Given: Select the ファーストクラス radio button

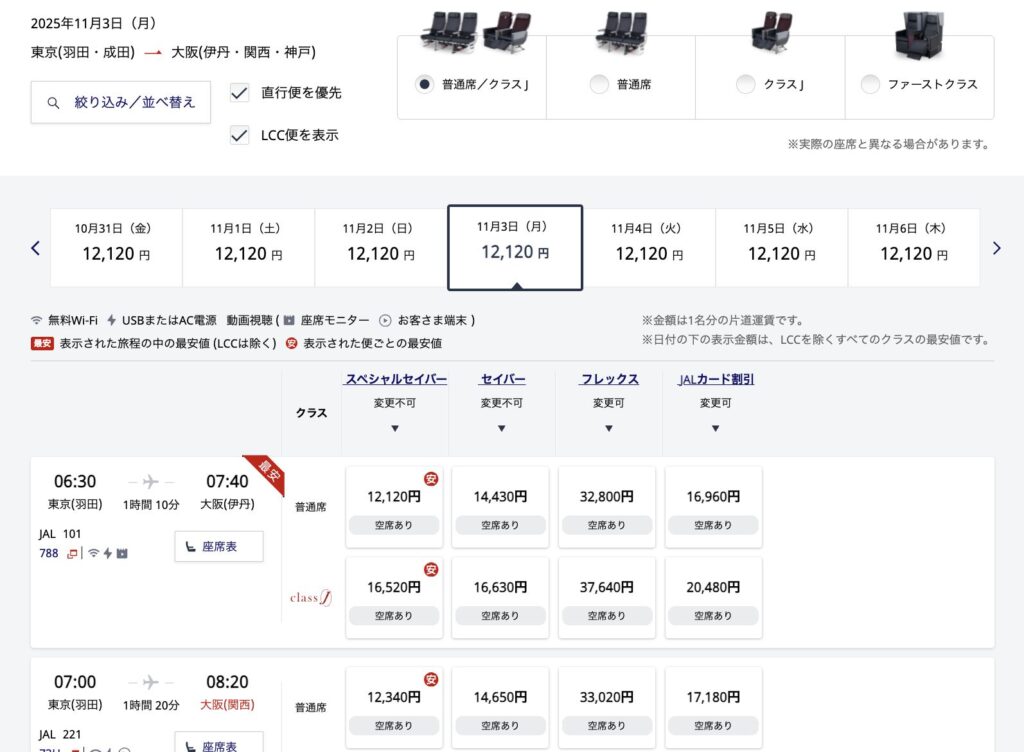Looking at the screenshot, I should (x=871, y=85).
